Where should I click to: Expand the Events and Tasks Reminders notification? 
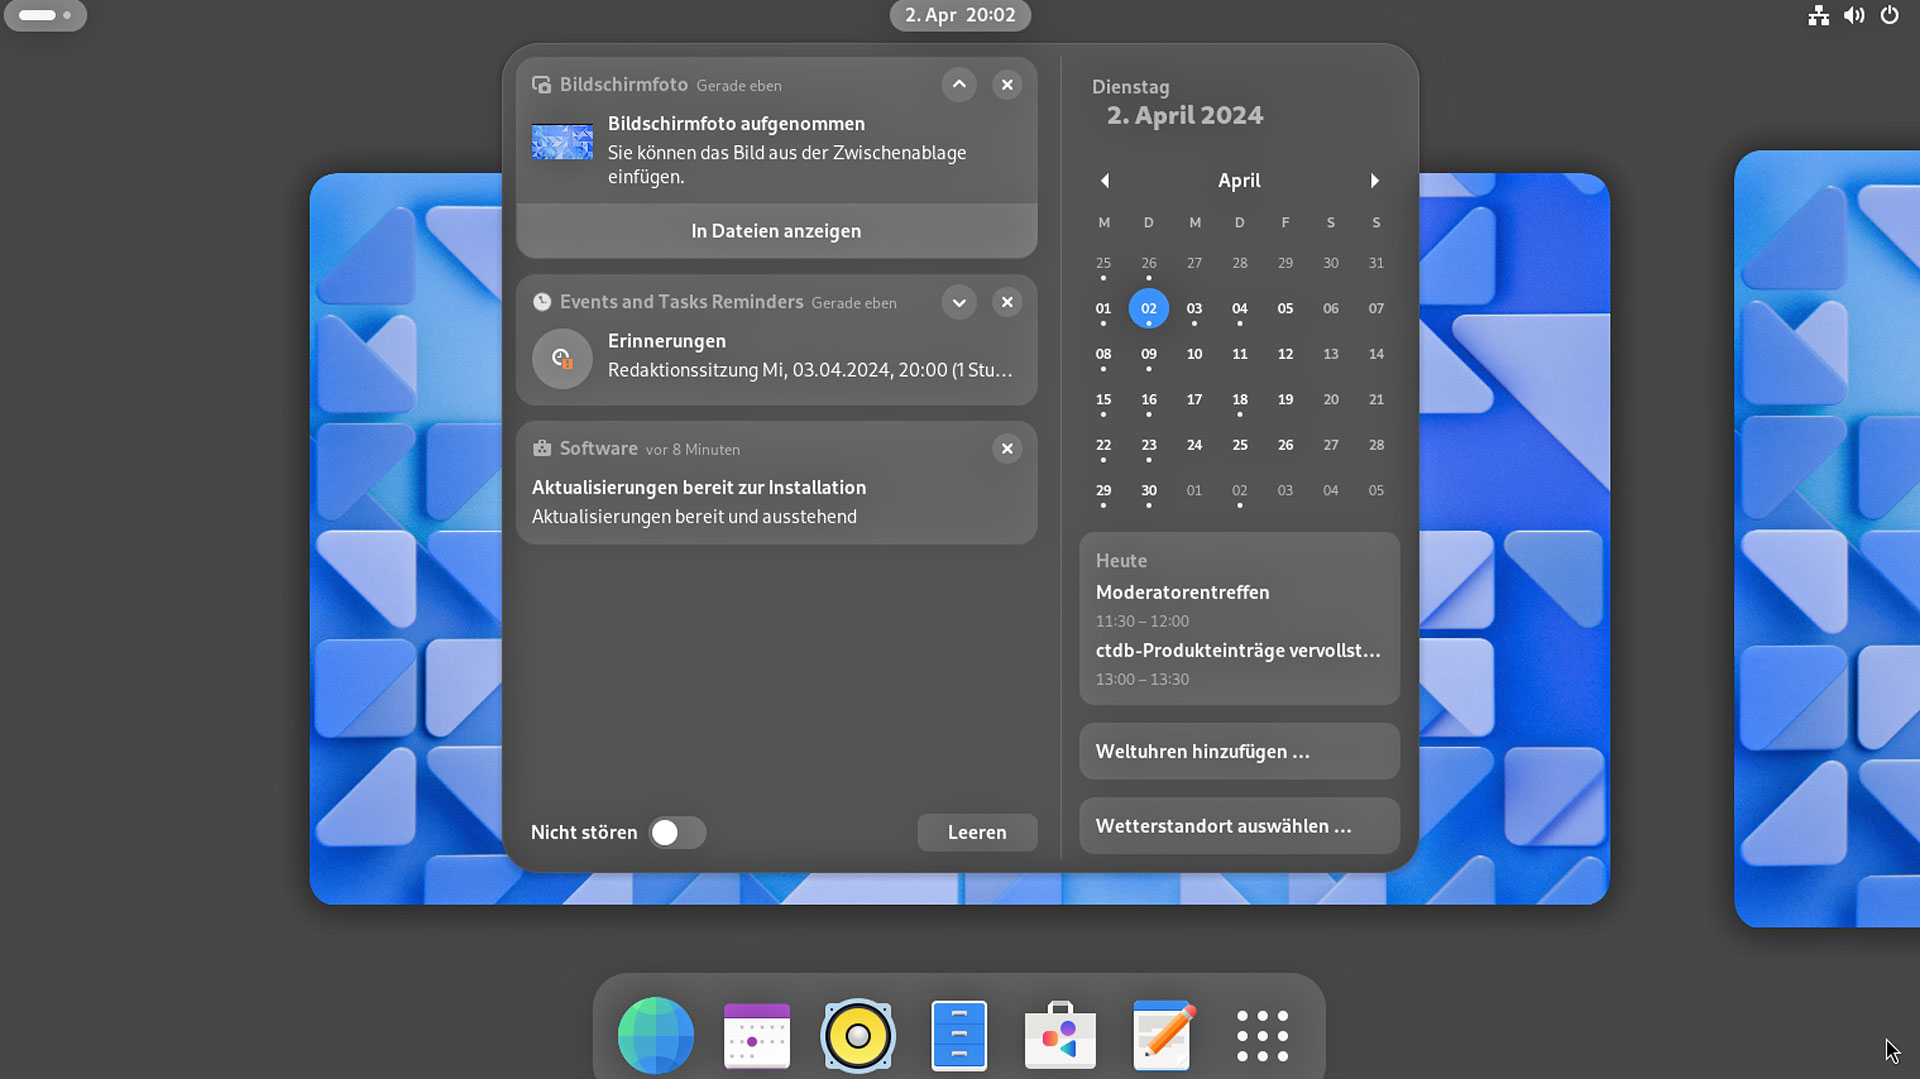point(959,302)
